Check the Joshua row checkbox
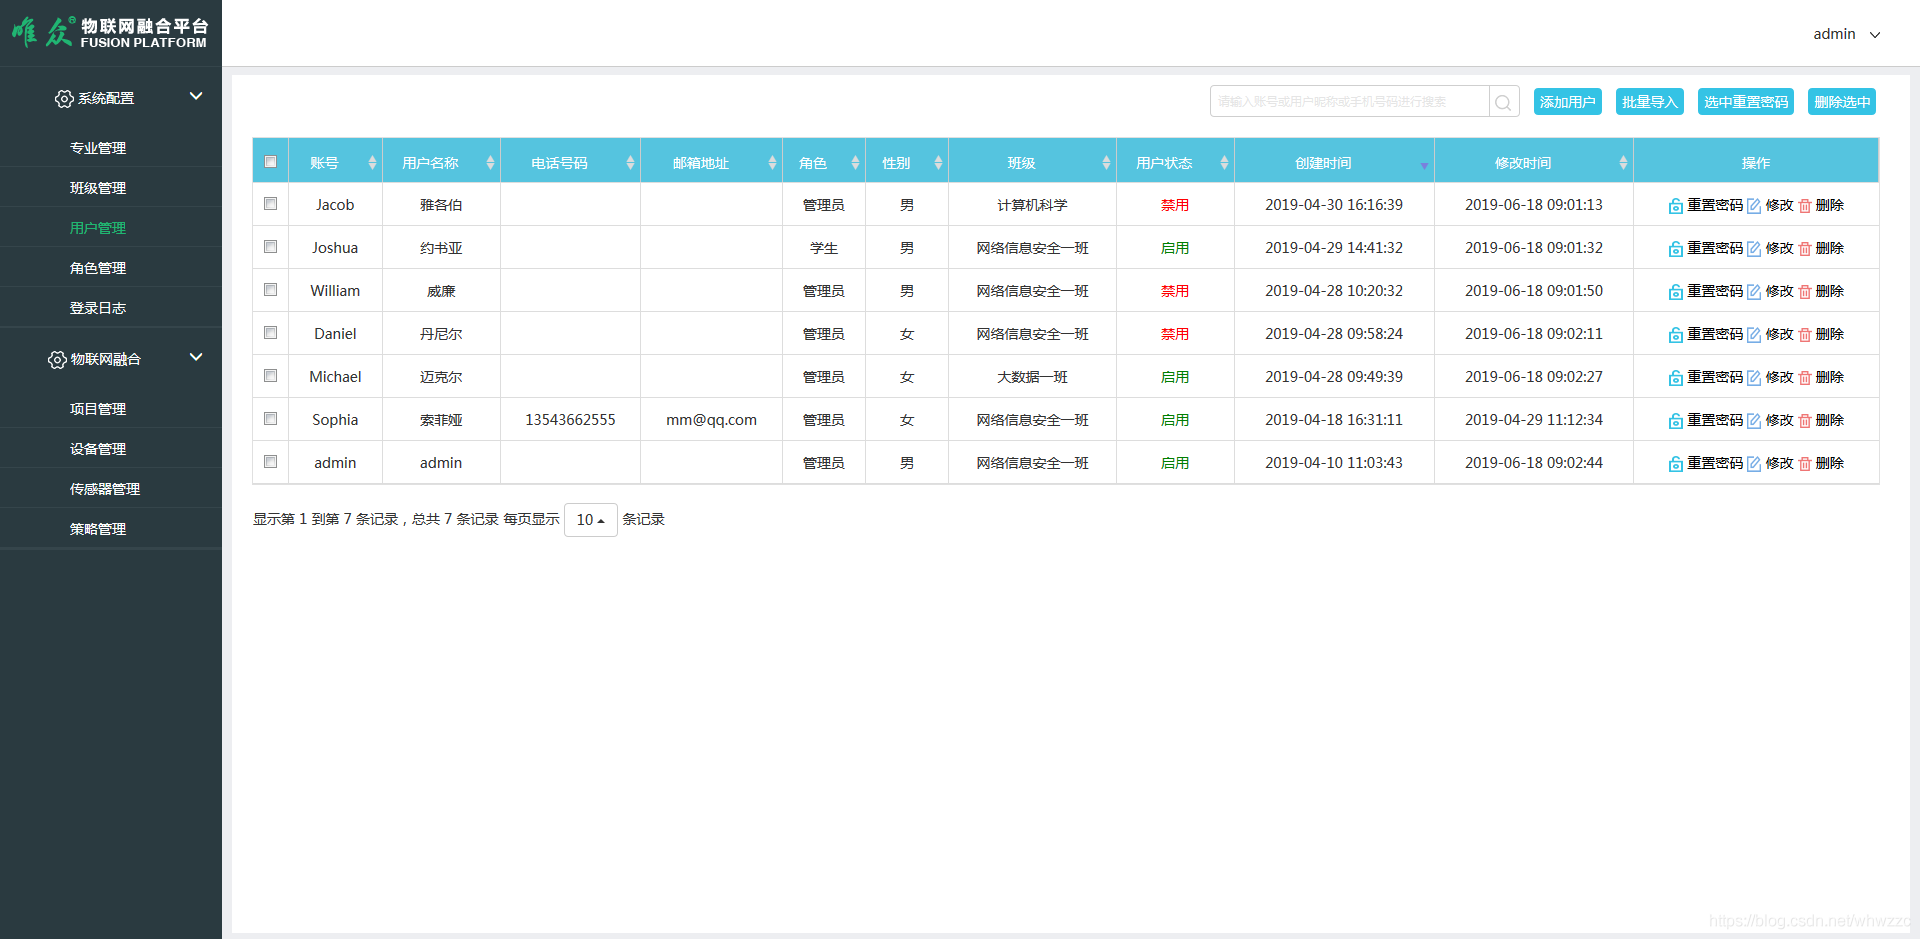Image resolution: width=1920 pixels, height=939 pixels. [x=270, y=247]
